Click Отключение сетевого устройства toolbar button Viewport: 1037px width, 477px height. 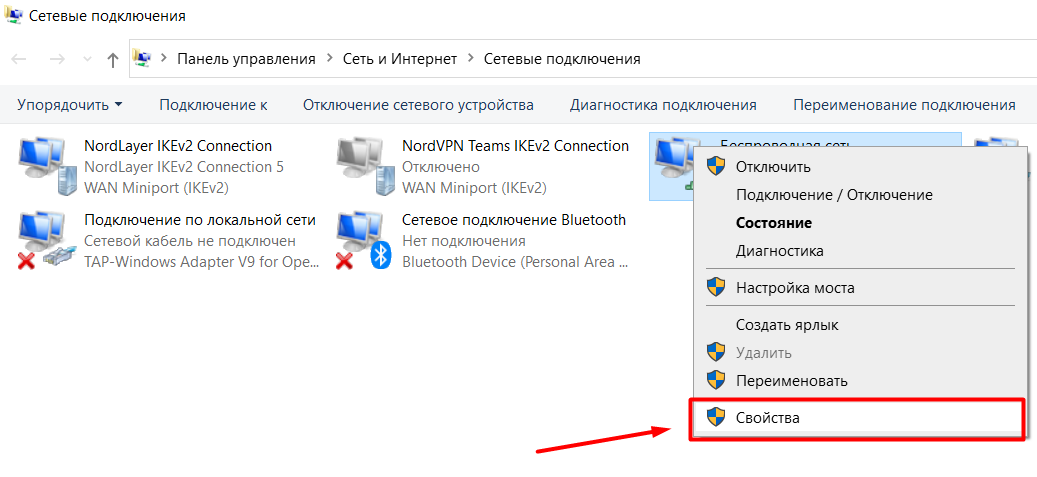pyautogui.click(x=418, y=105)
